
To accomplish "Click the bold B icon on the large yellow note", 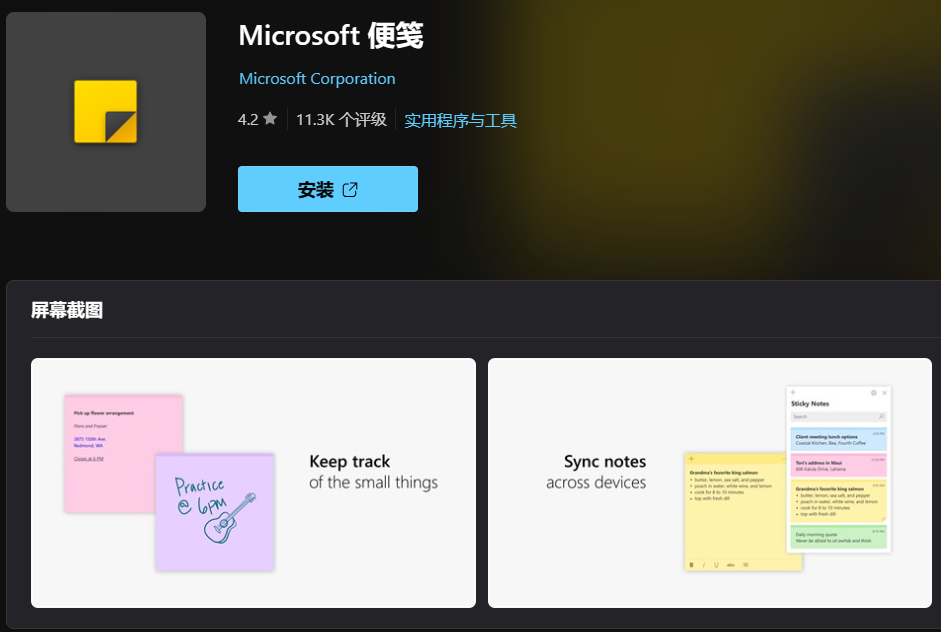I will click(691, 565).
